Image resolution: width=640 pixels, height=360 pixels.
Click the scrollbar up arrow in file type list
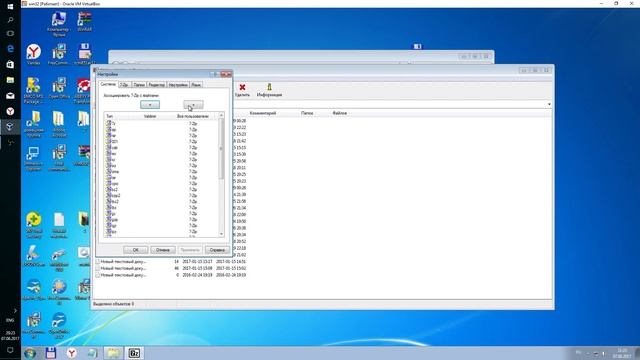(x=221, y=116)
